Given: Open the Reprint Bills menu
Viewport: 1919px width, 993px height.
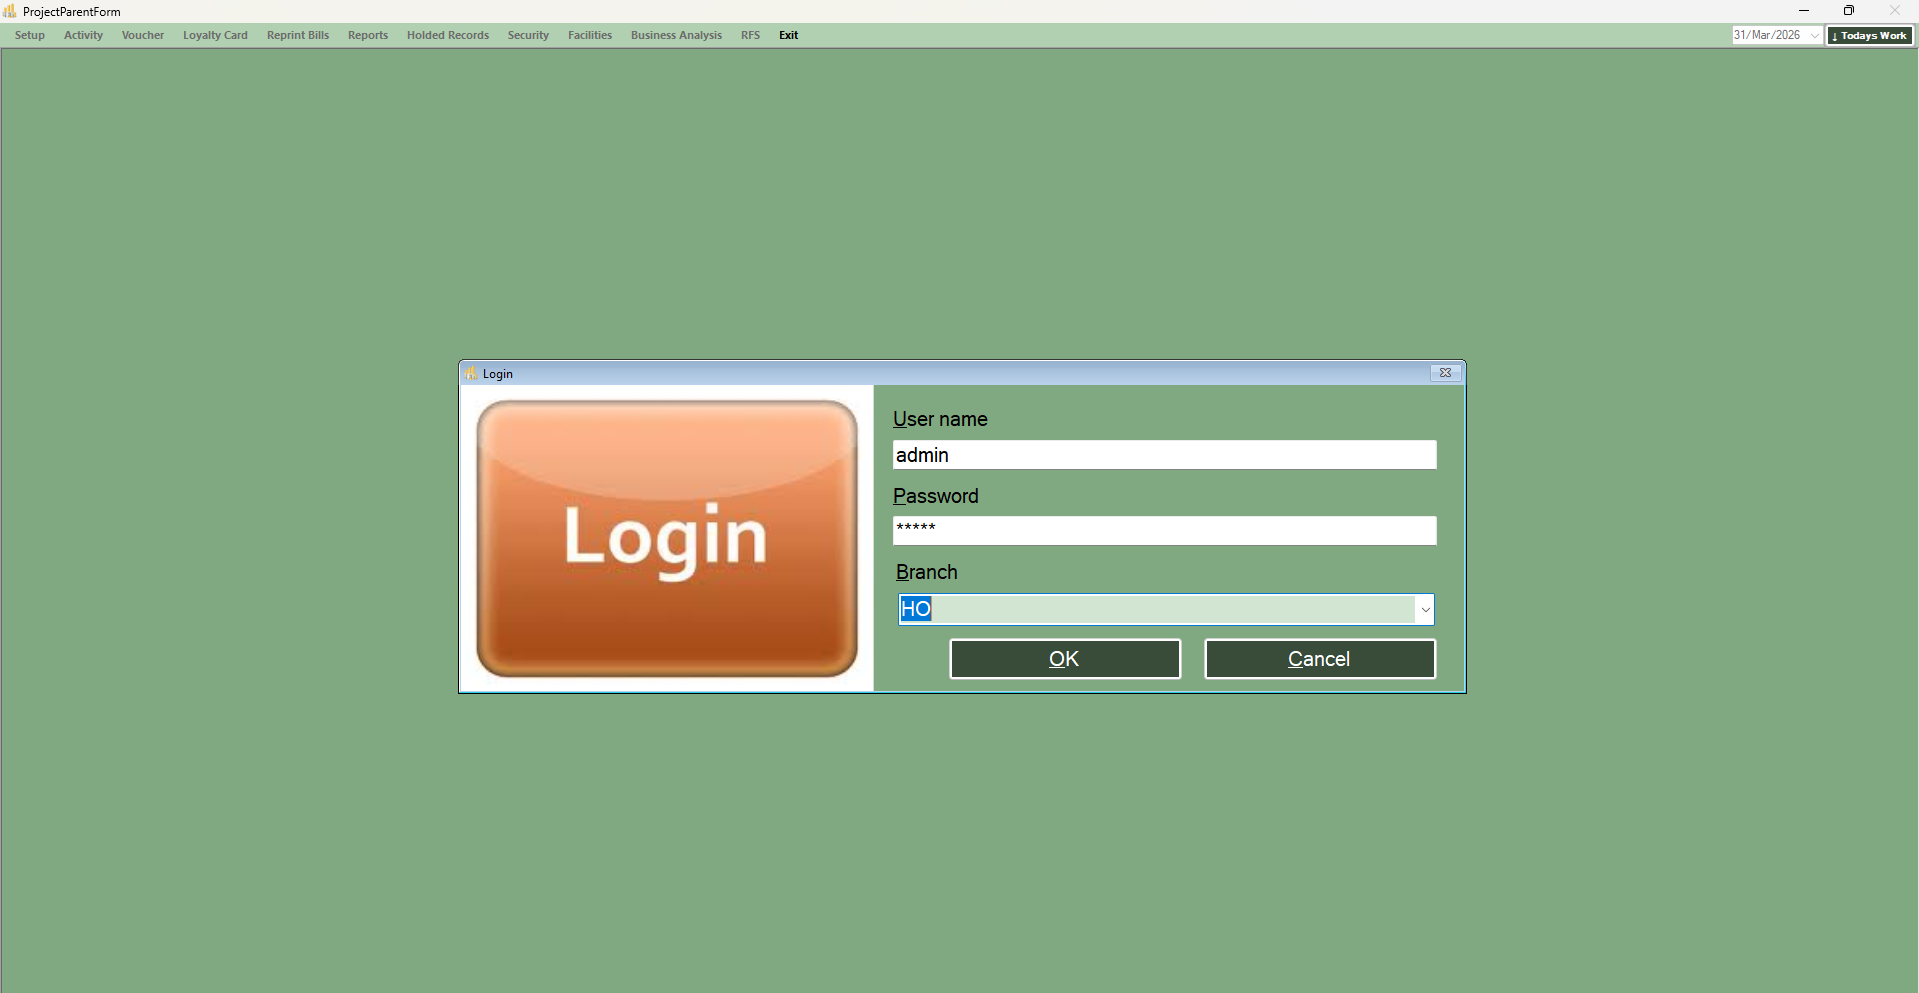Looking at the screenshot, I should coord(298,35).
